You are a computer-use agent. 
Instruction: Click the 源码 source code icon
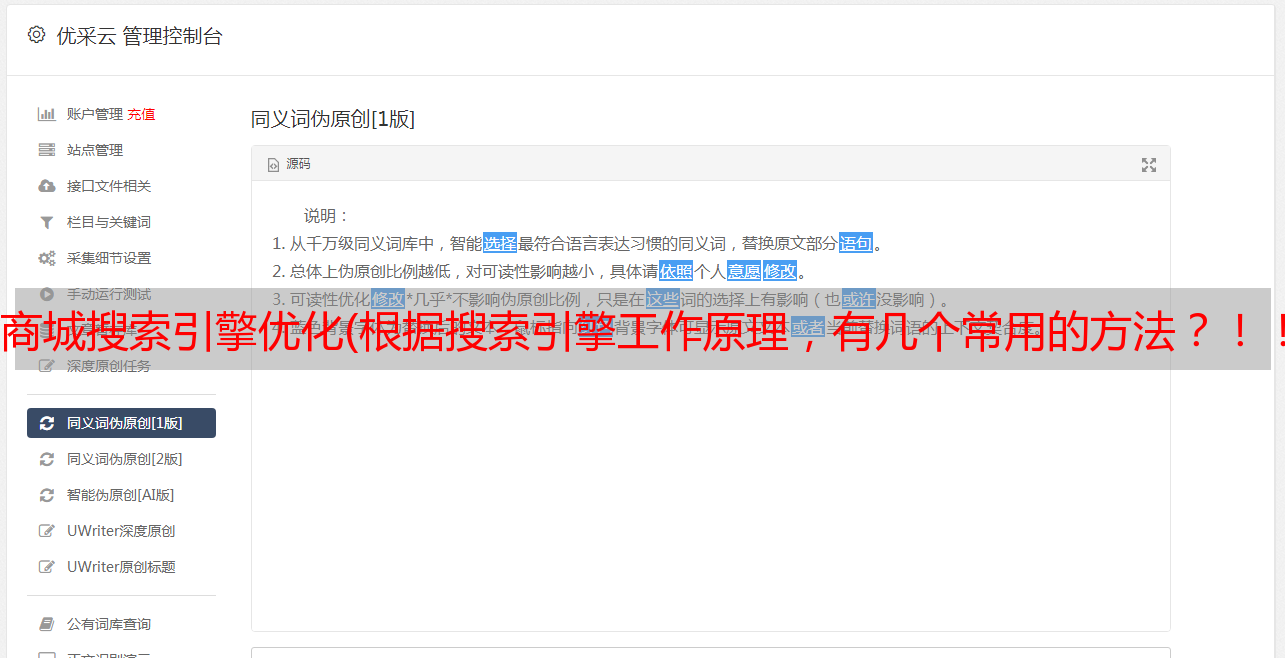[273, 165]
